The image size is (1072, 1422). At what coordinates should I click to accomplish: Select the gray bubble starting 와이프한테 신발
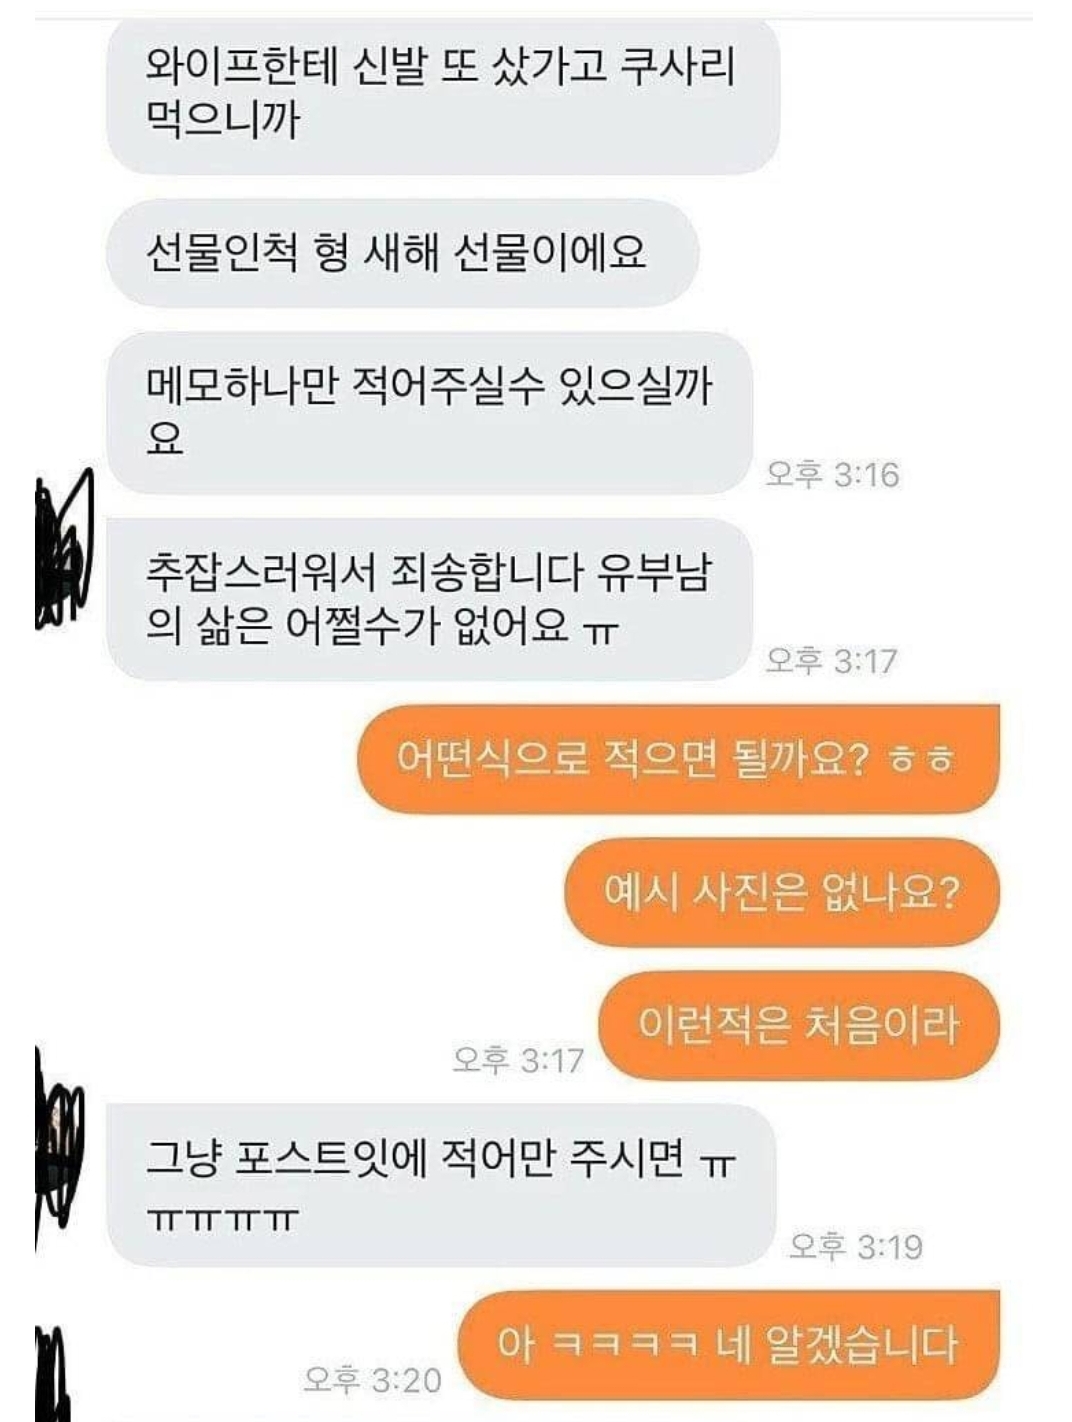pos(442,95)
